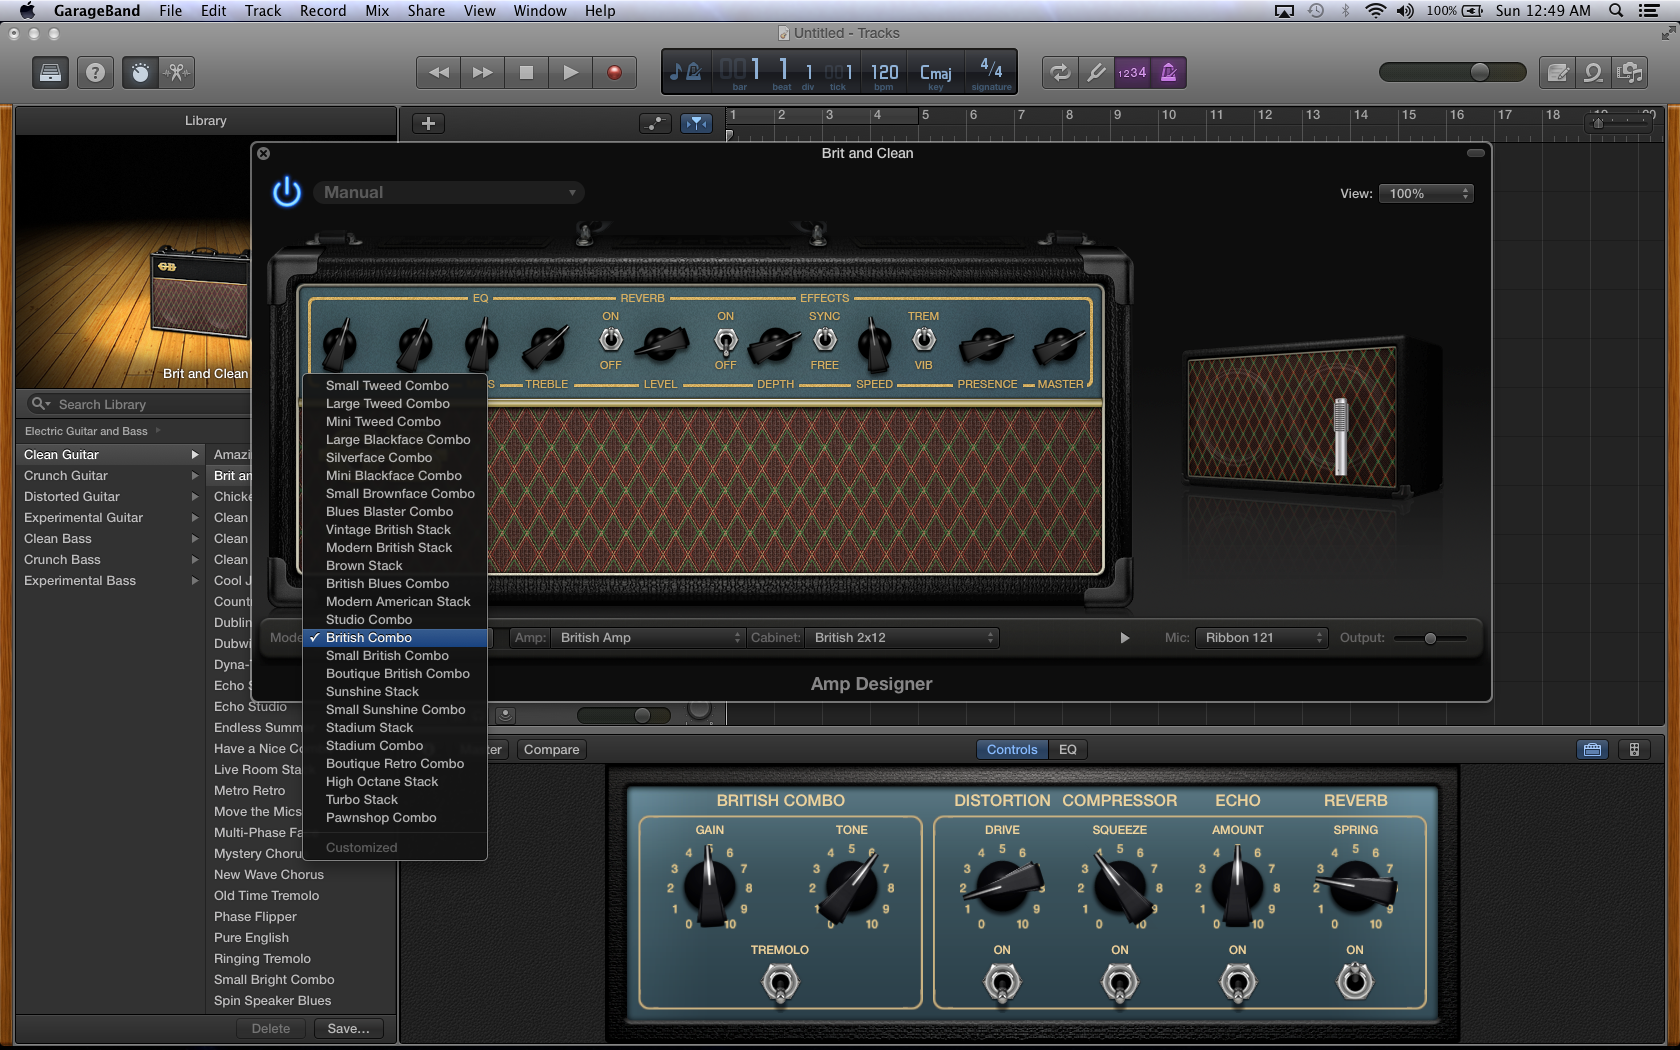Open the Note Pad icon
Image resolution: width=1680 pixels, height=1050 pixels.
1557,72
